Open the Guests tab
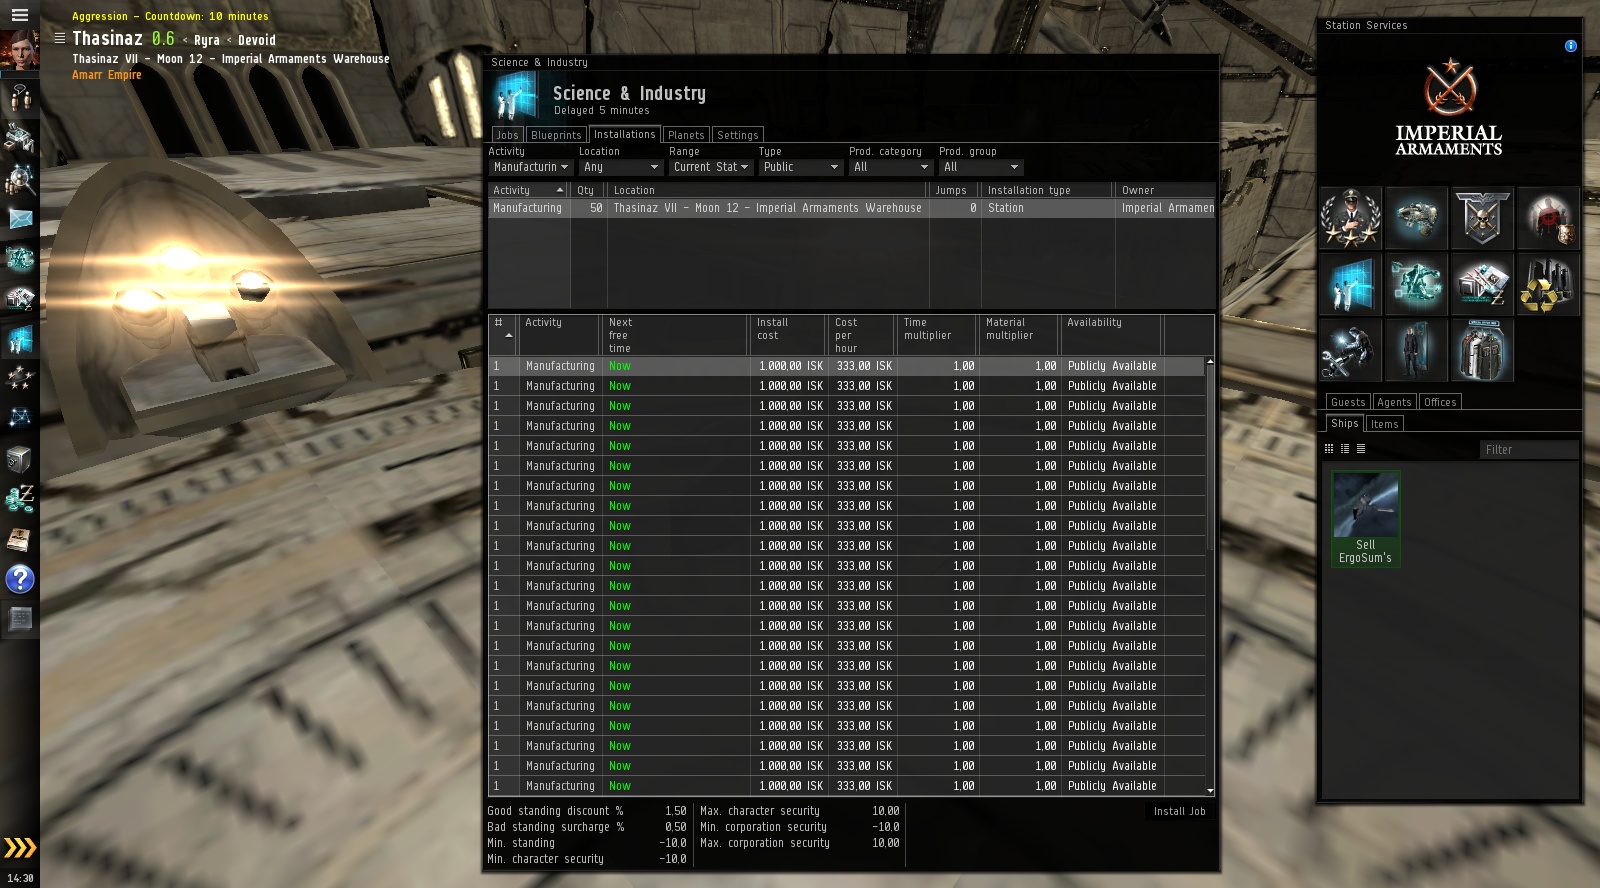This screenshot has width=1600, height=888. [1348, 402]
